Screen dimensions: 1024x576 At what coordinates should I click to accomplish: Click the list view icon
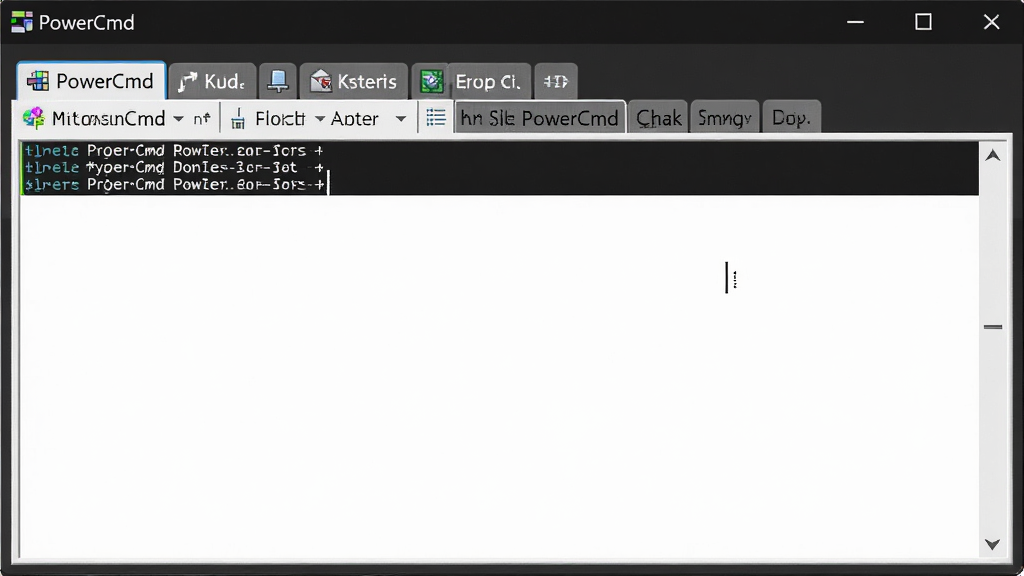tap(436, 118)
